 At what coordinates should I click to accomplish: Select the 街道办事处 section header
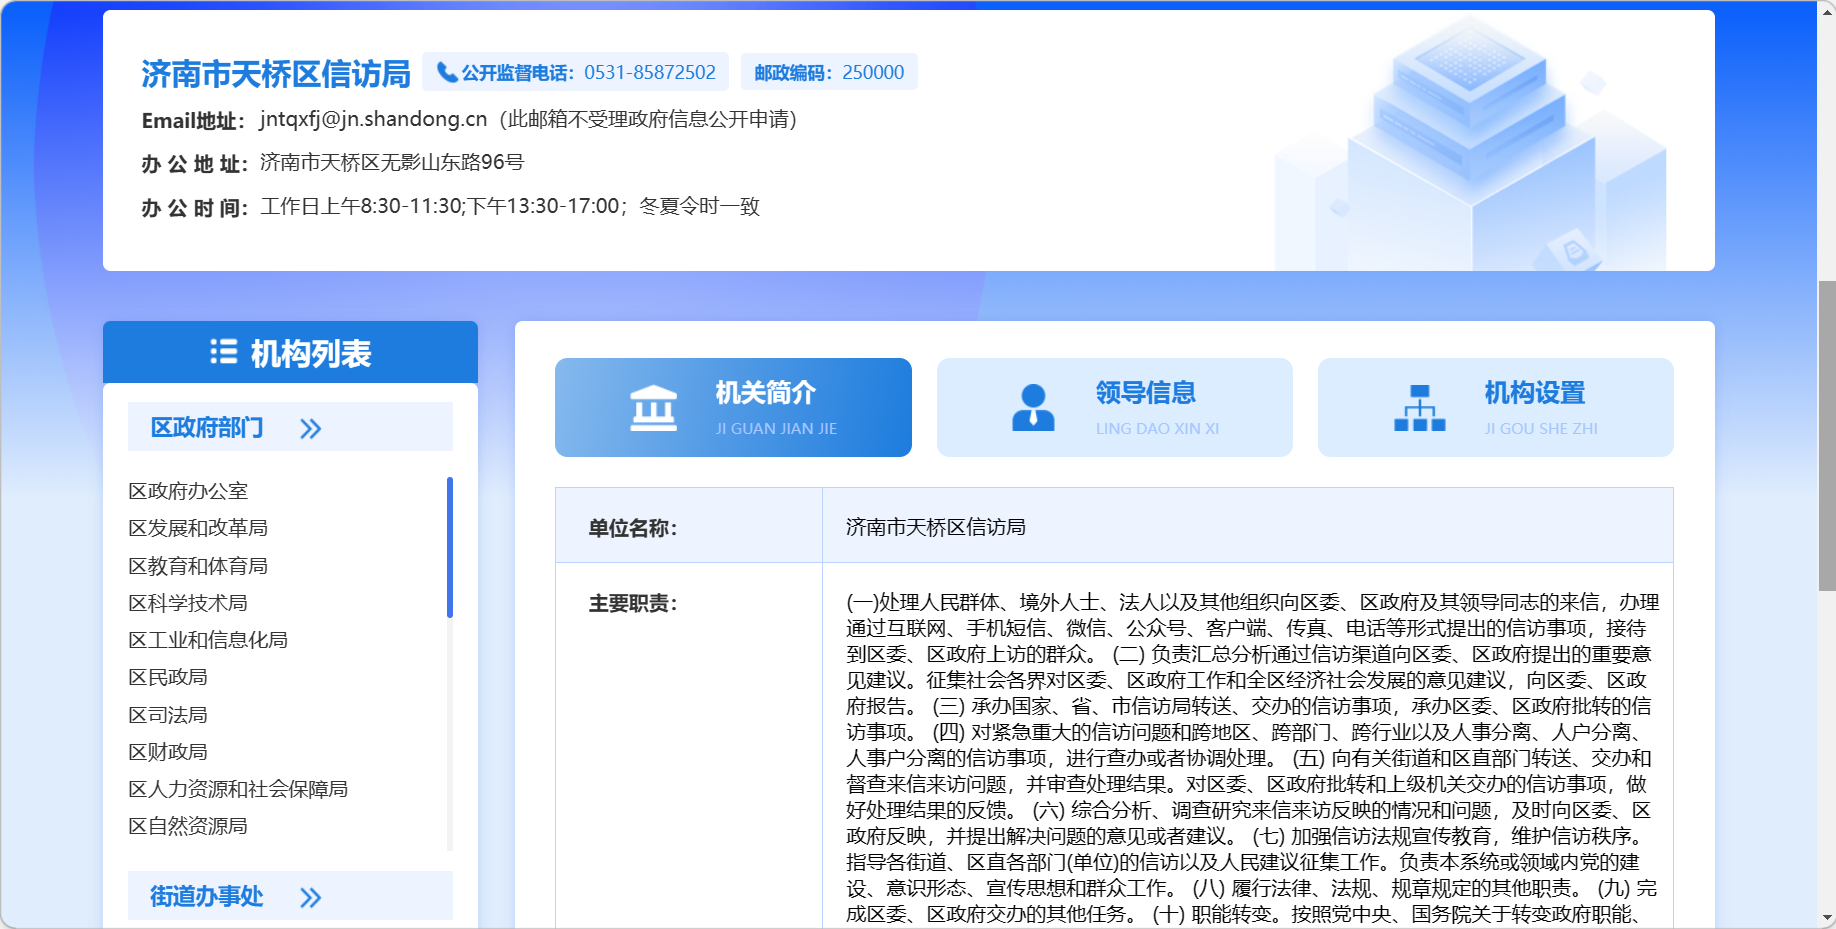tap(290, 896)
